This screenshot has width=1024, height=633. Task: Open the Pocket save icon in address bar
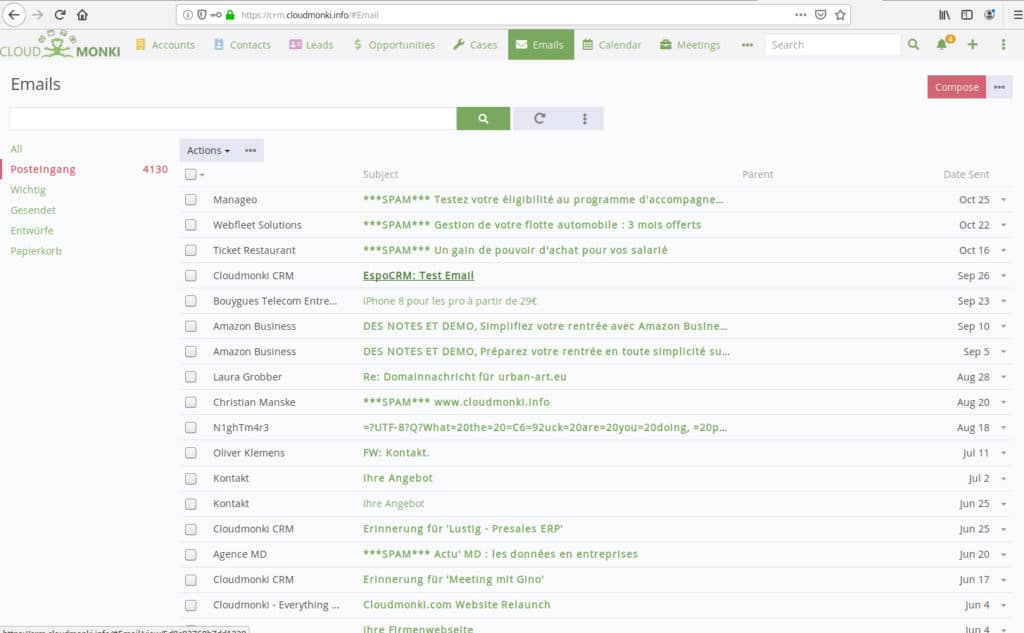pos(820,14)
